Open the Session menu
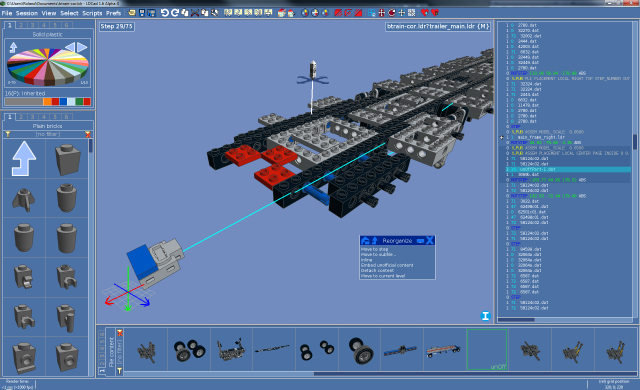 coord(27,13)
